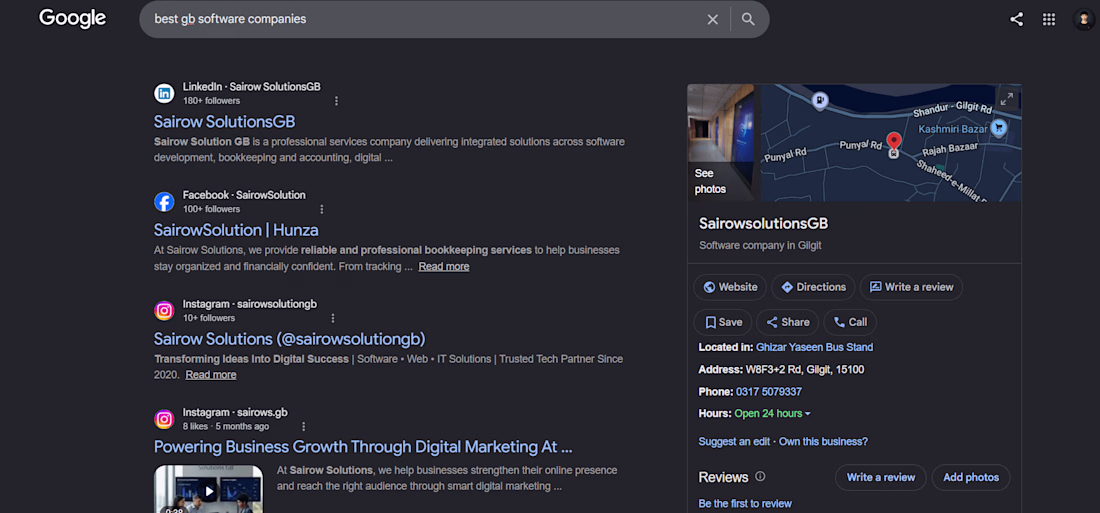
Task: Click Be the first to review
Action: pyautogui.click(x=745, y=504)
